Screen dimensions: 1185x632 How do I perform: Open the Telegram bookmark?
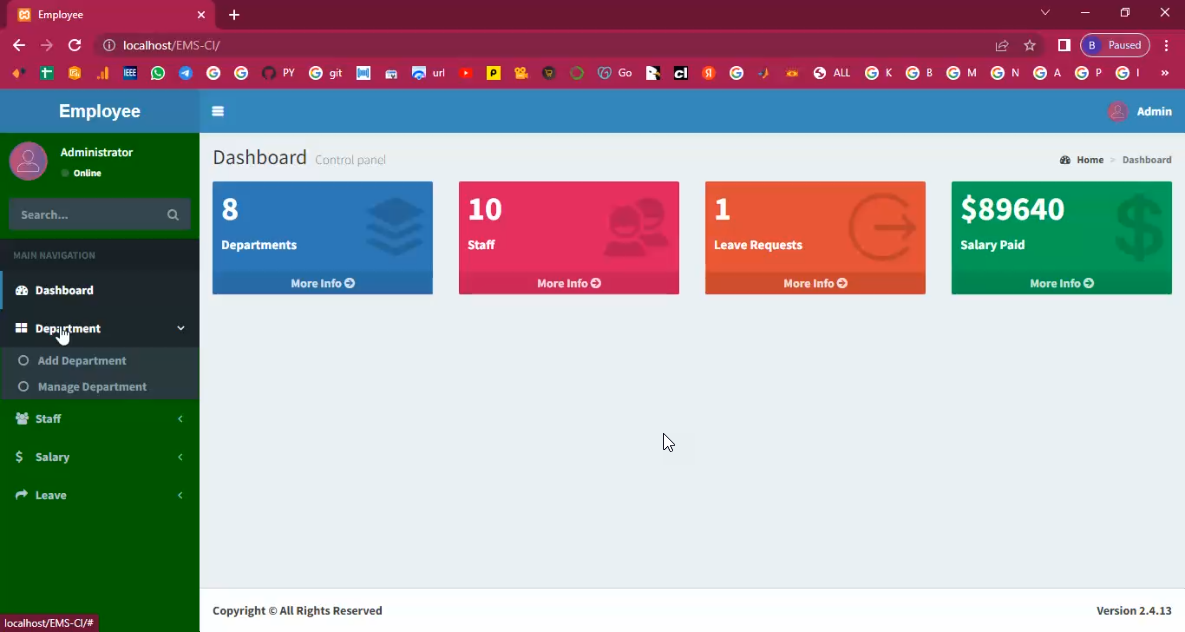pyautogui.click(x=185, y=73)
